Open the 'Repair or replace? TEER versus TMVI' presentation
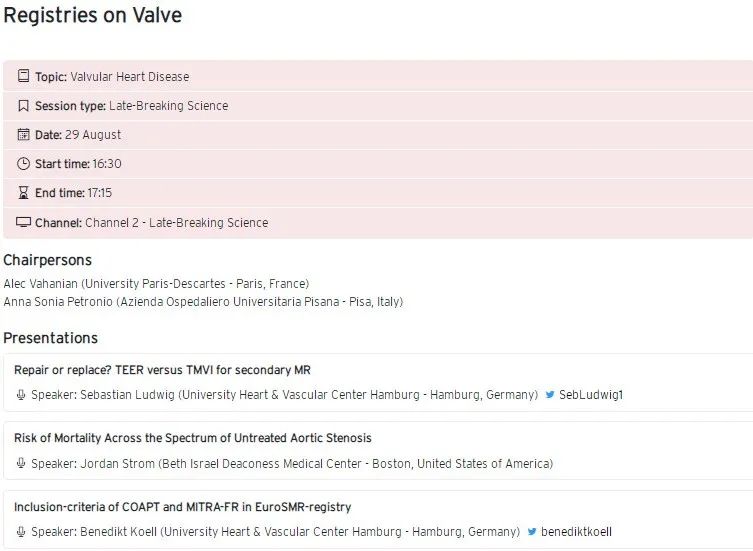 click(x=162, y=370)
